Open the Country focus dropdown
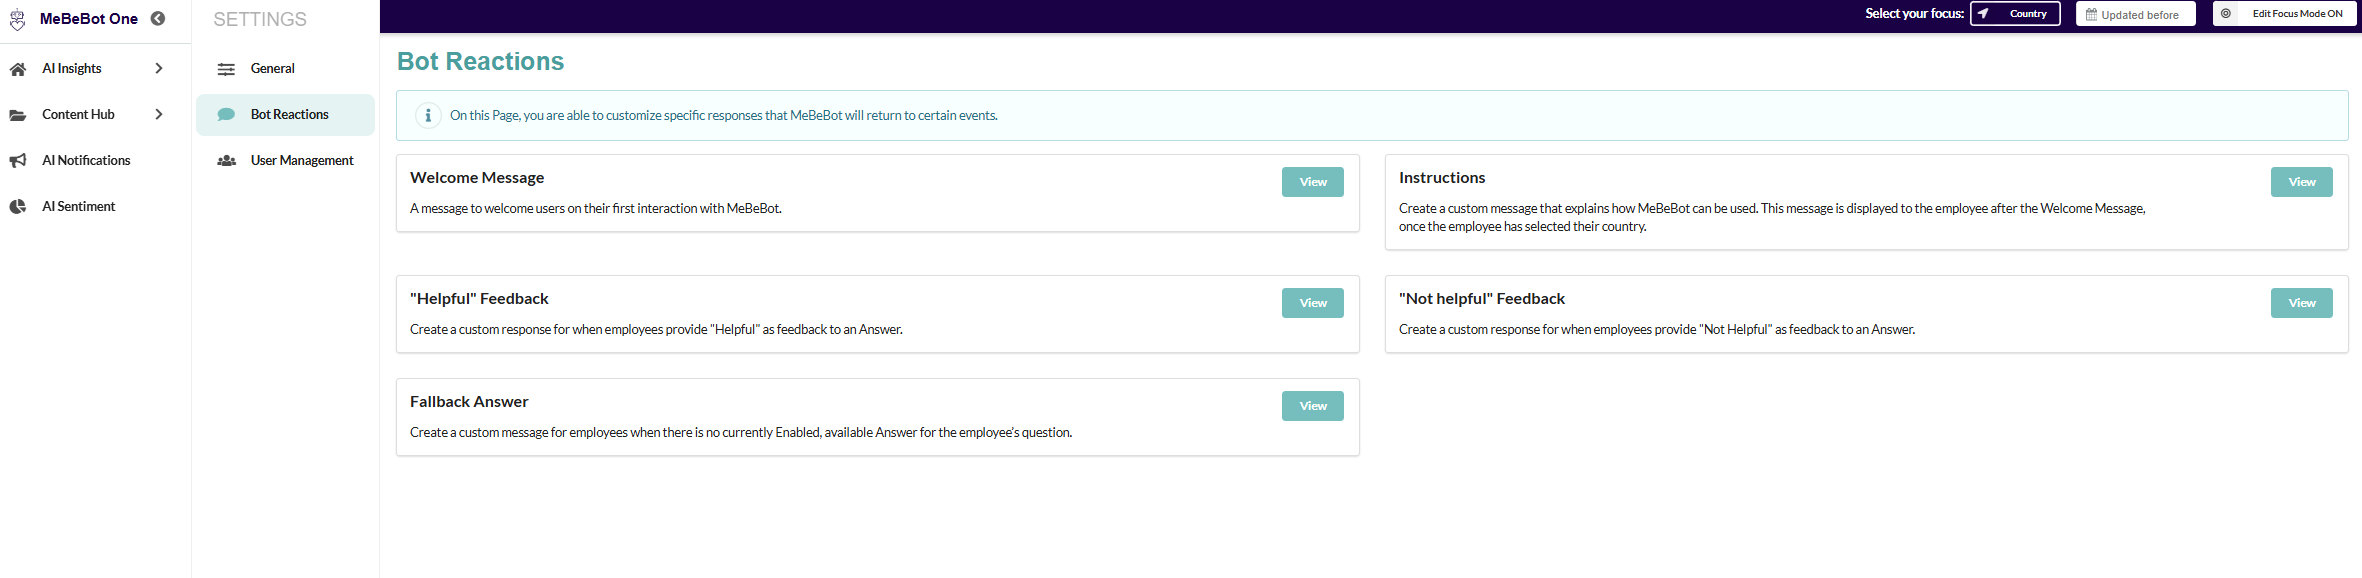This screenshot has width=2362, height=578. click(x=2015, y=14)
